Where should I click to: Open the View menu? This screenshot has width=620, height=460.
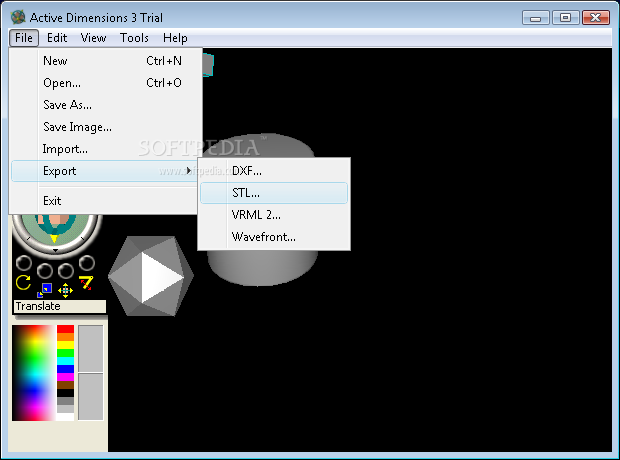click(x=93, y=38)
